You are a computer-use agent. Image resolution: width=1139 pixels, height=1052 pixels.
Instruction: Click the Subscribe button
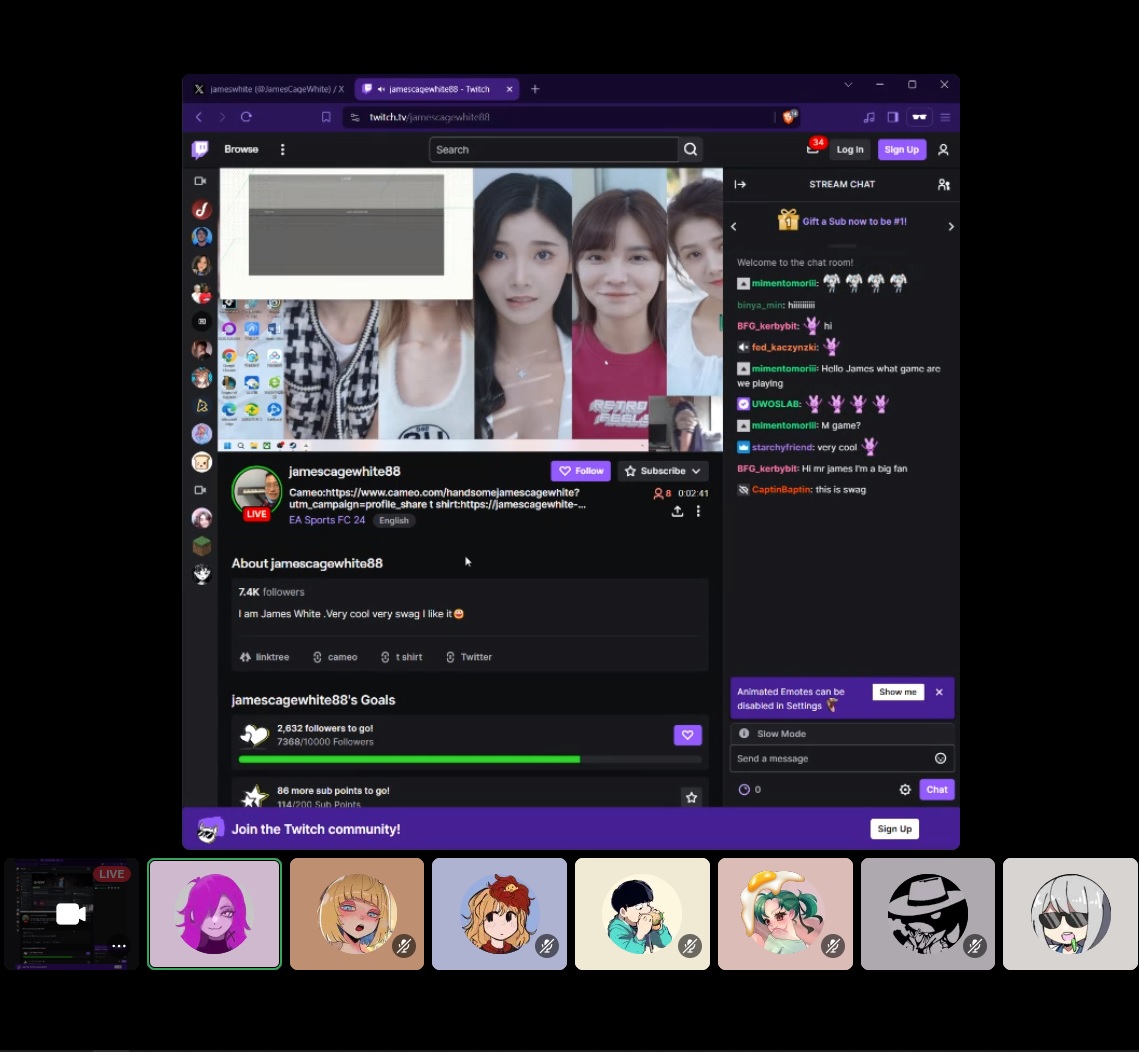click(662, 471)
